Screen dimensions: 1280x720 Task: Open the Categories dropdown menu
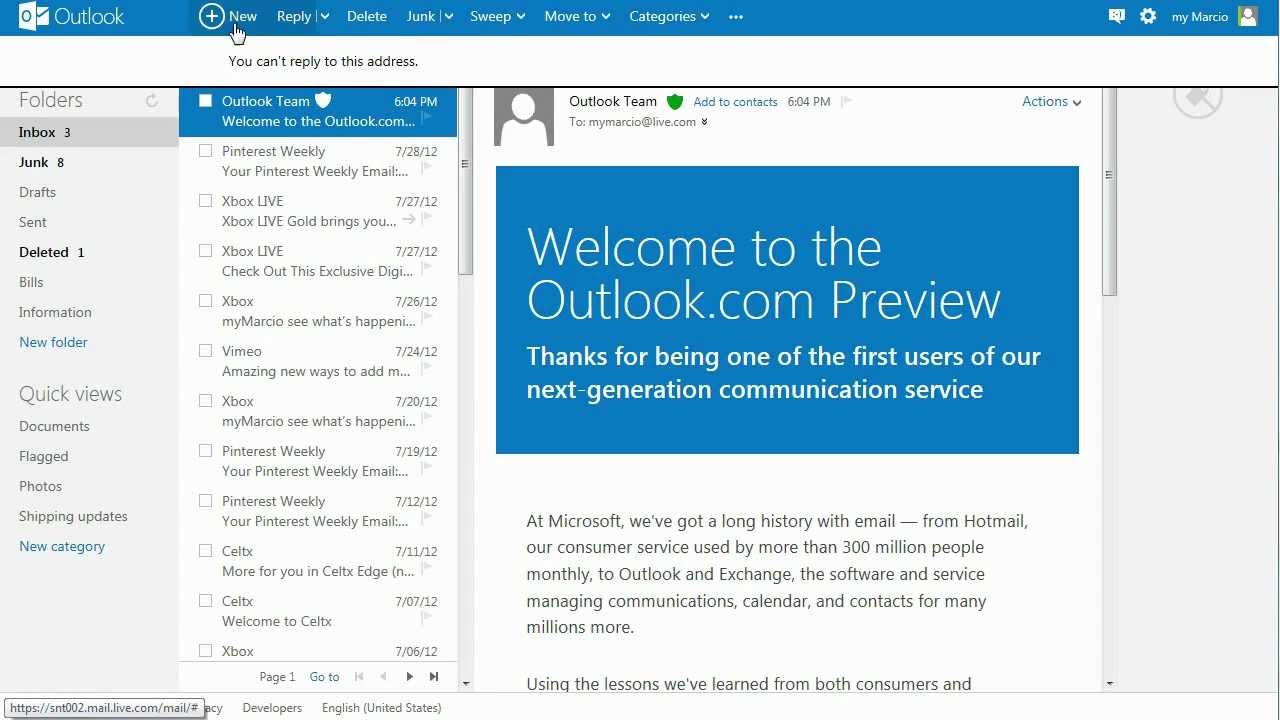pyautogui.click(x=669, y=16)
